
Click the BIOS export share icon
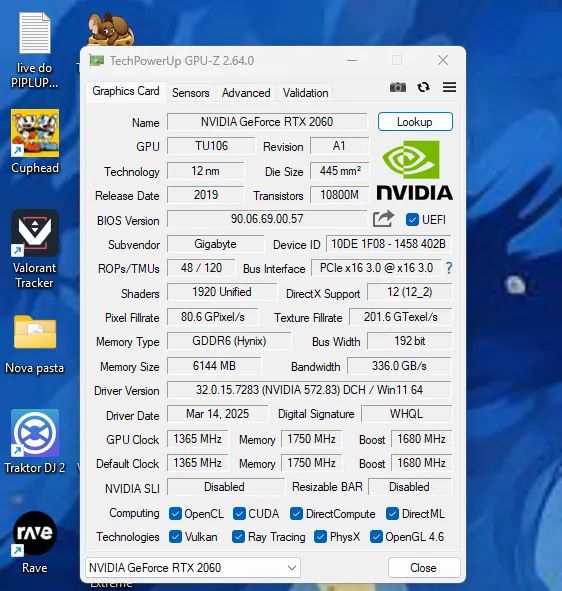(383, 219)
